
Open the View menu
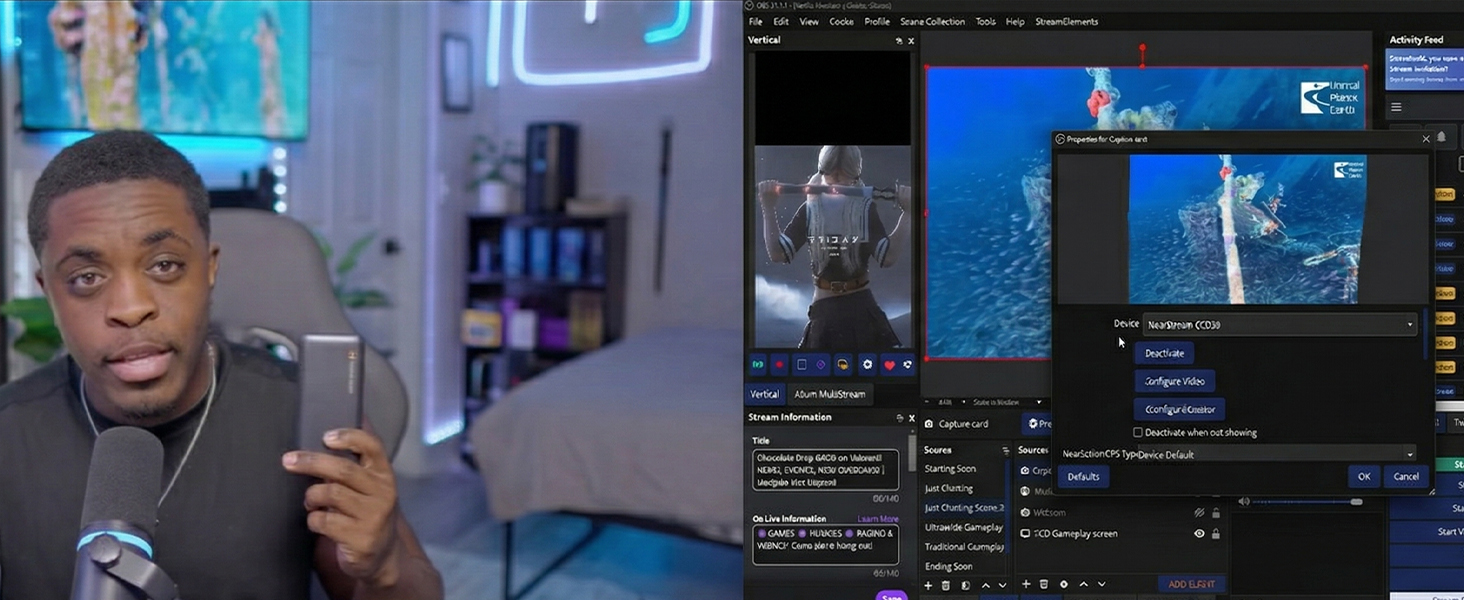pyautogui.click(x=809, y=21)
